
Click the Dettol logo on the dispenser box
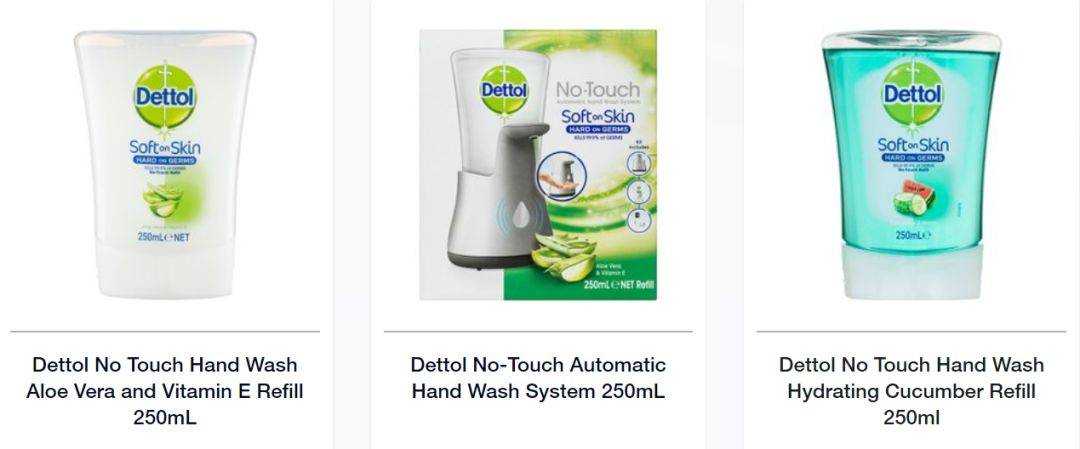[504, 90]
